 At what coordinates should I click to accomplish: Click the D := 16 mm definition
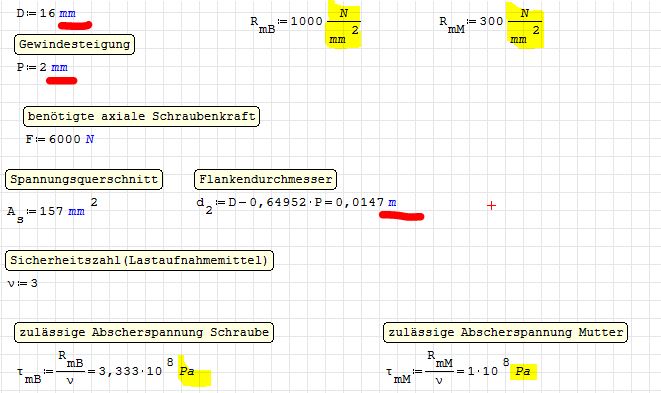point(46,13)
